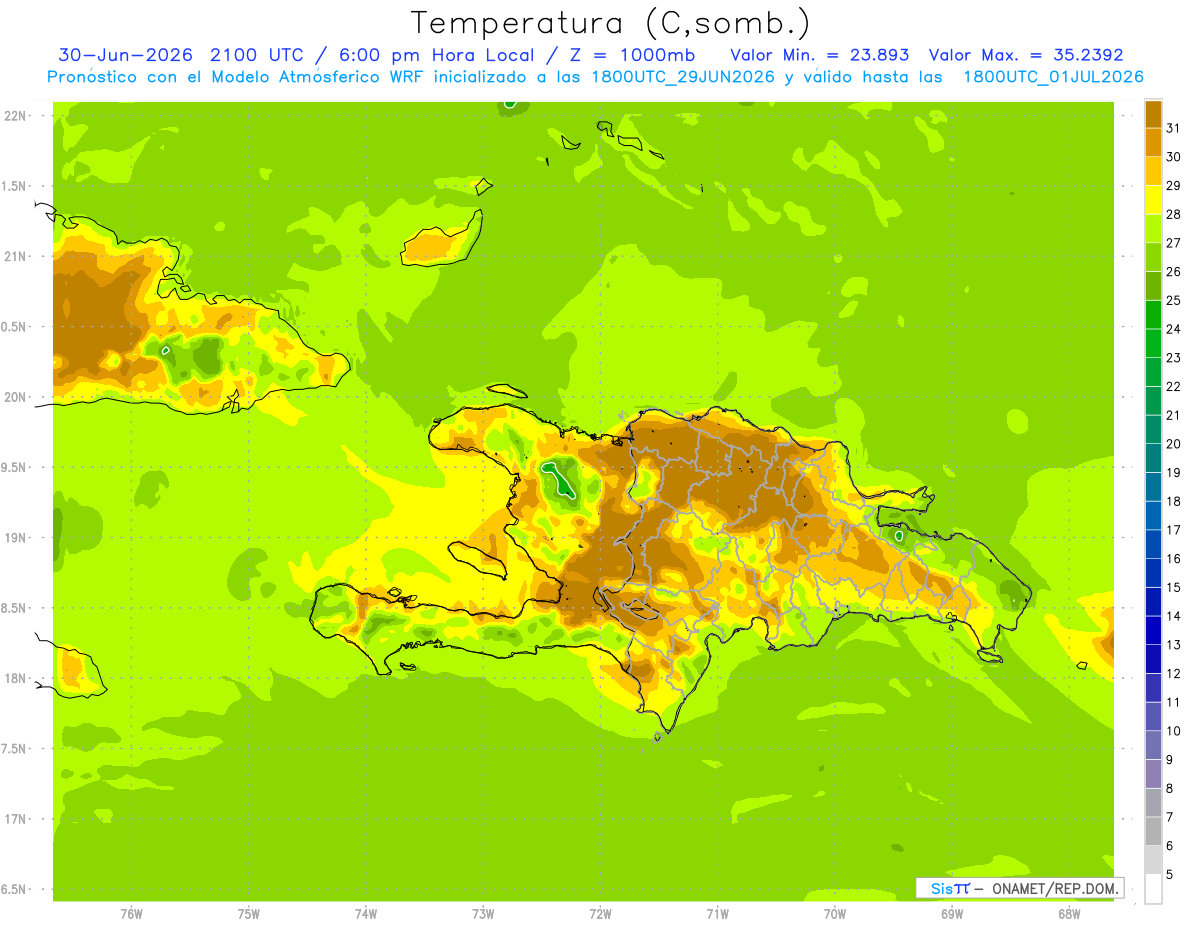Click the 70W longitude axis label
Image resolution: width=1200 pixels, height=927 pixels.
(835, 914)
